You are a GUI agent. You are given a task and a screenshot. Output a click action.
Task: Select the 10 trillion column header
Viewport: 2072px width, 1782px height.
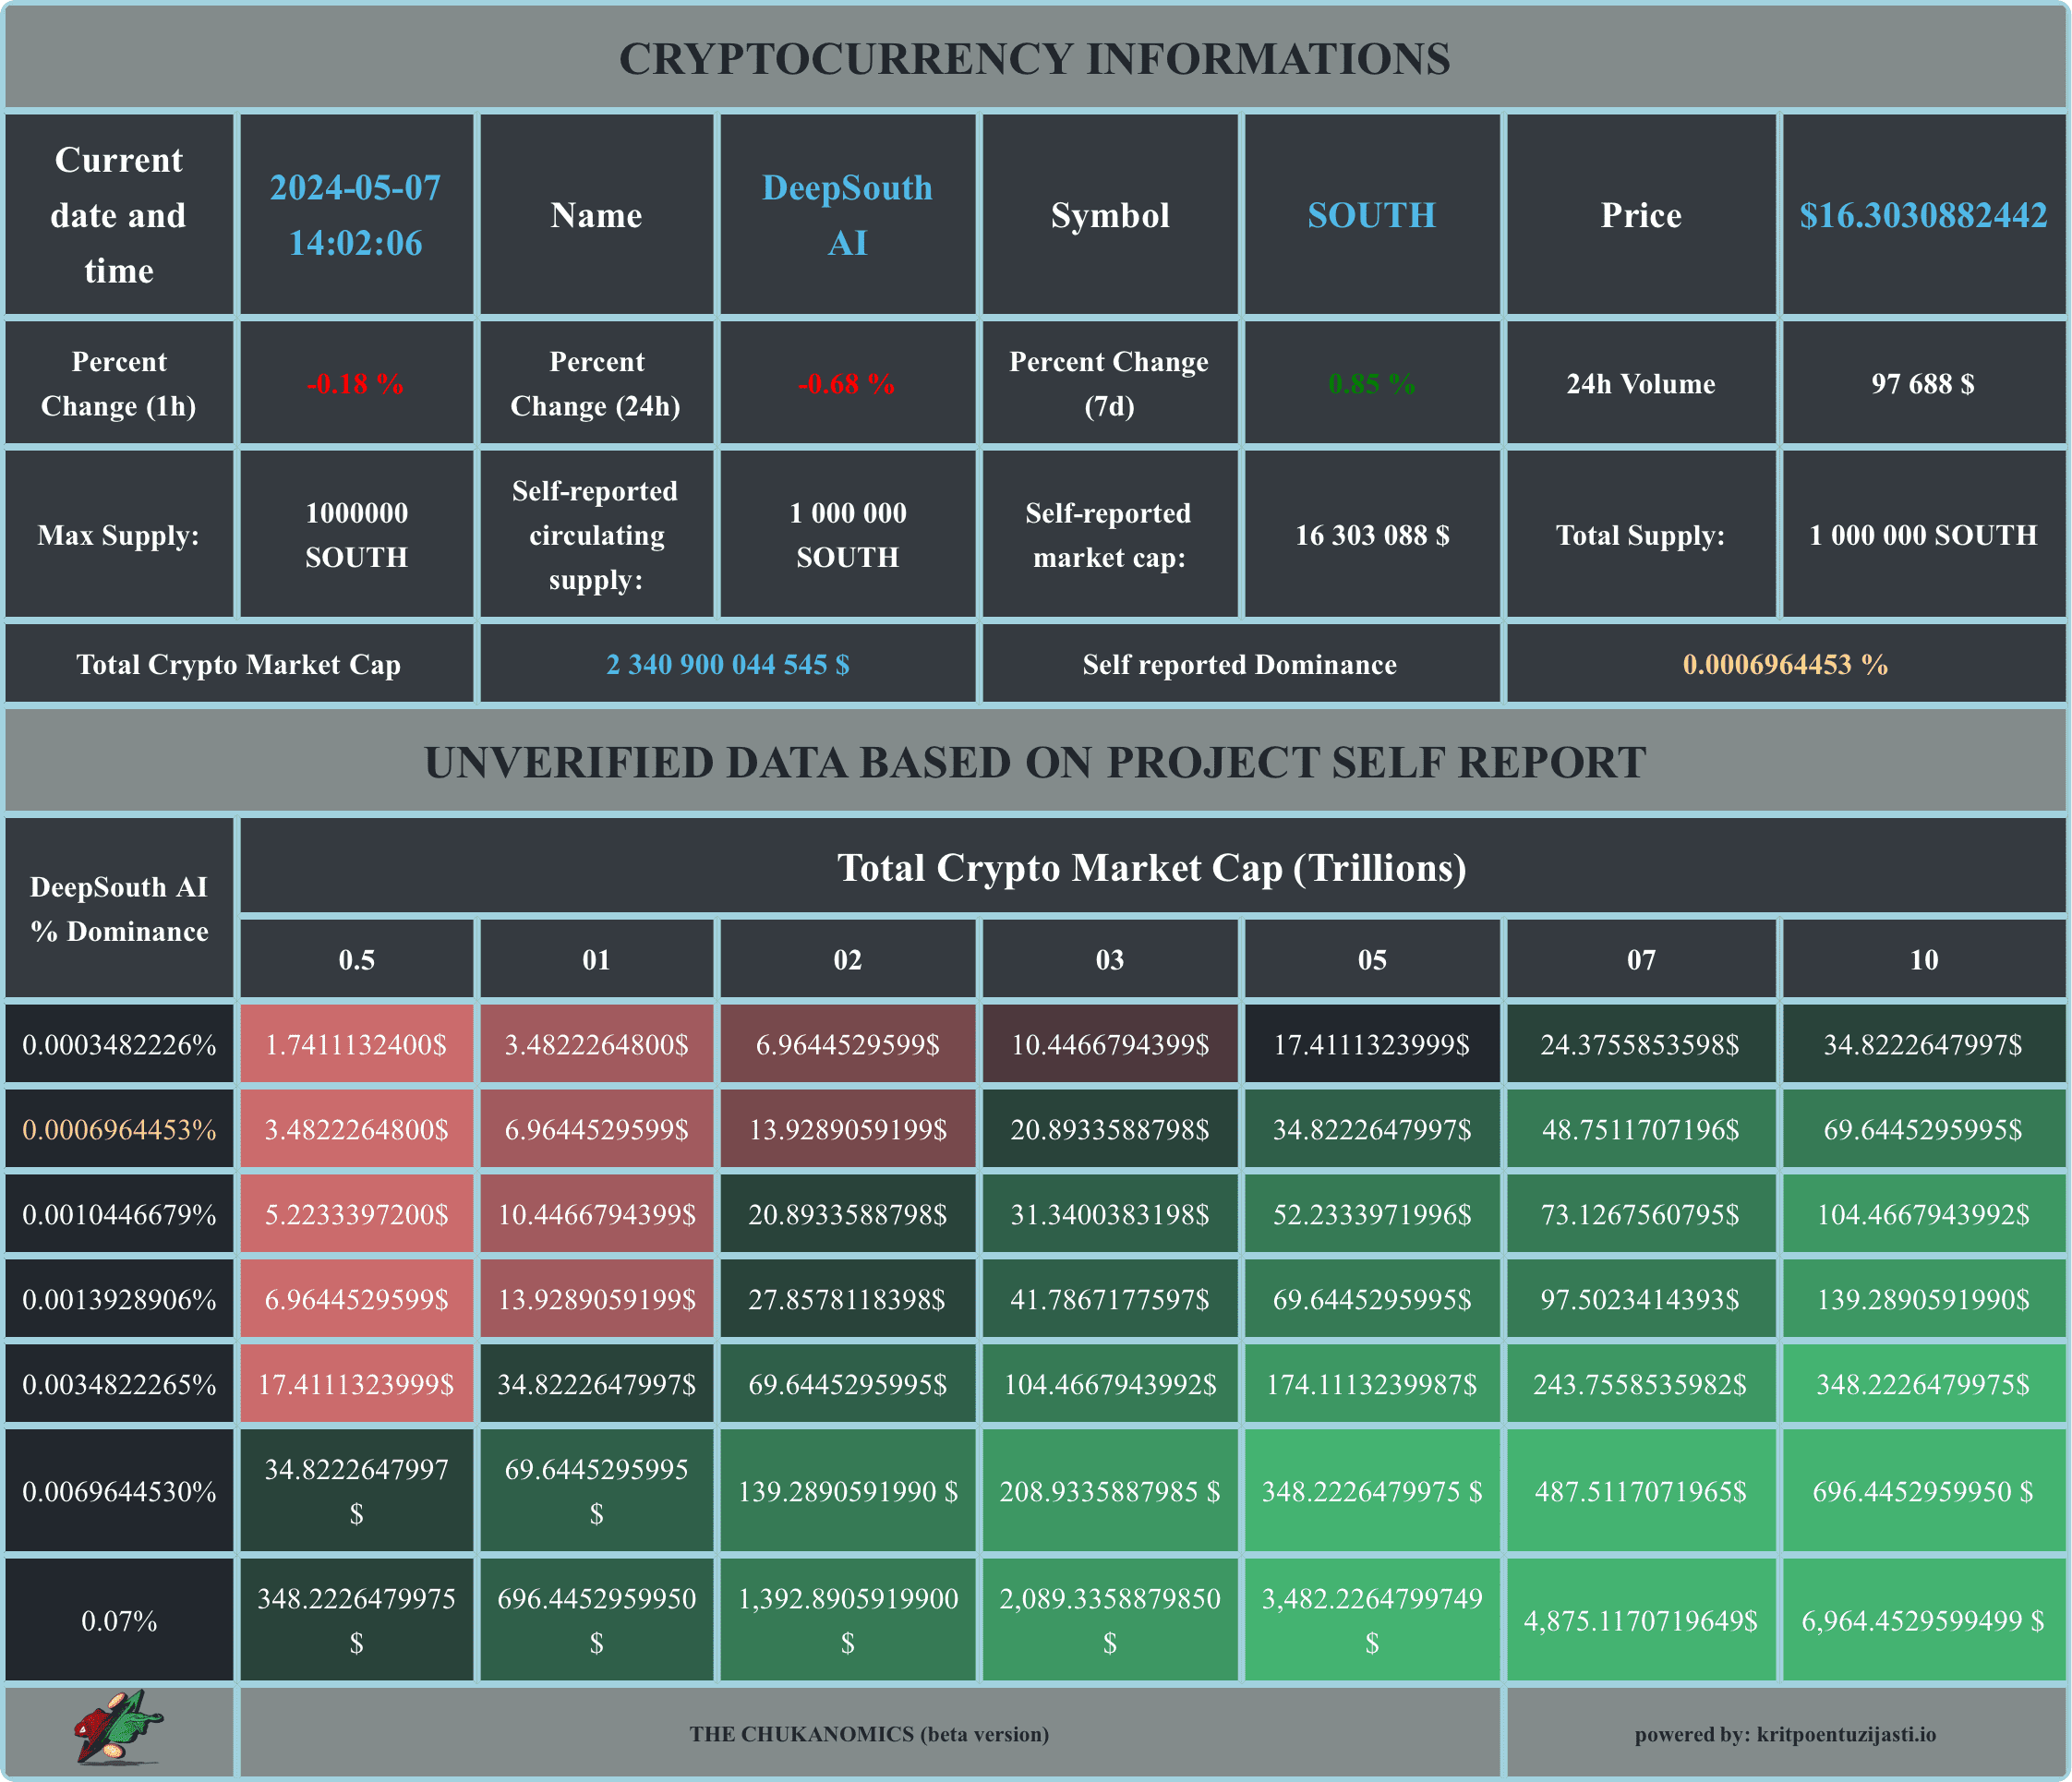(x=1922, y=960)
